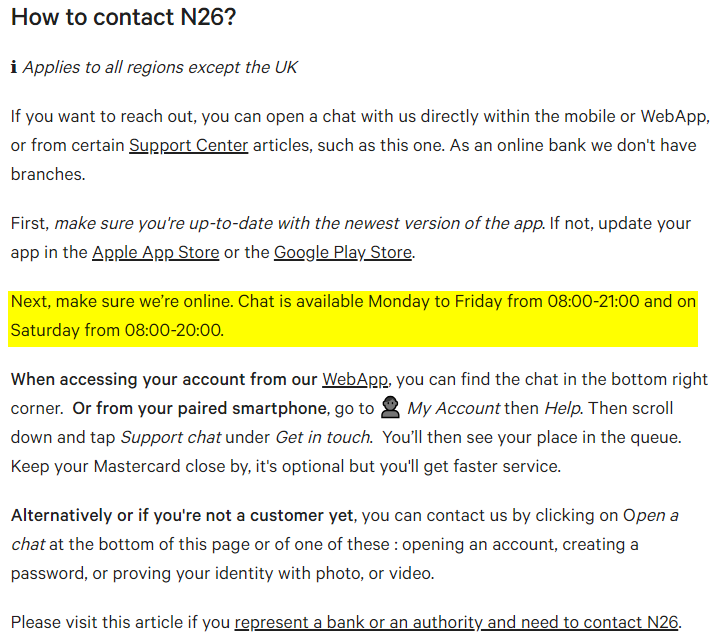This screenshot has height=640, width=726.
Task: Follow the Apple App Store link
Action: point(155,252)
